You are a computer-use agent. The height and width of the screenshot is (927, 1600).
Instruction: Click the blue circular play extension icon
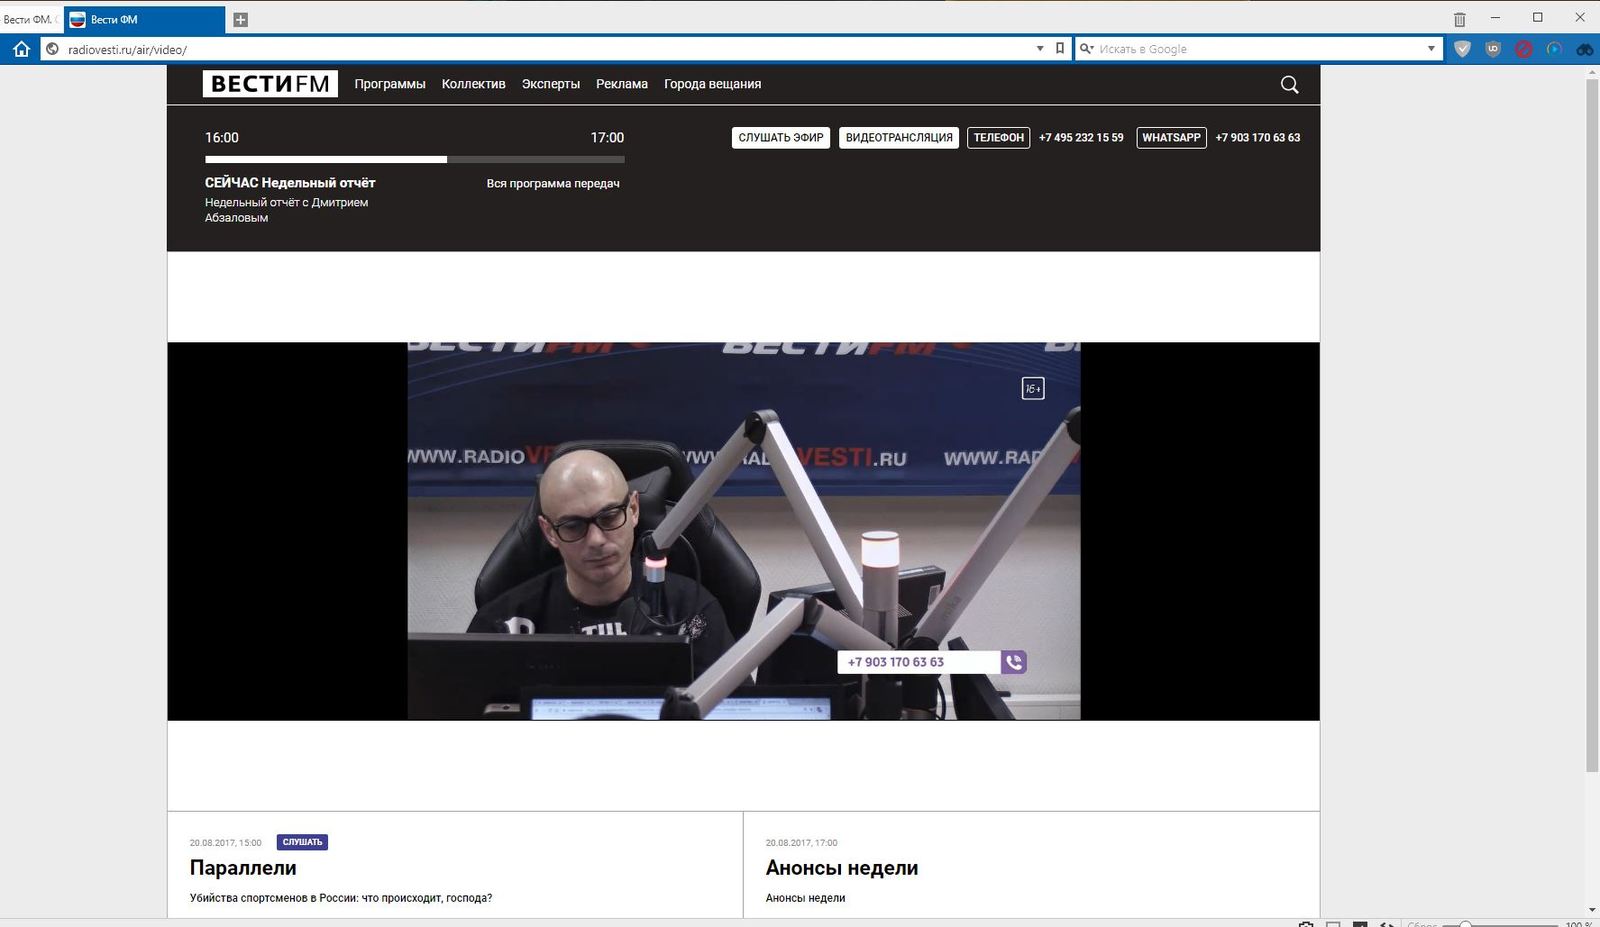pos(1554,48)
